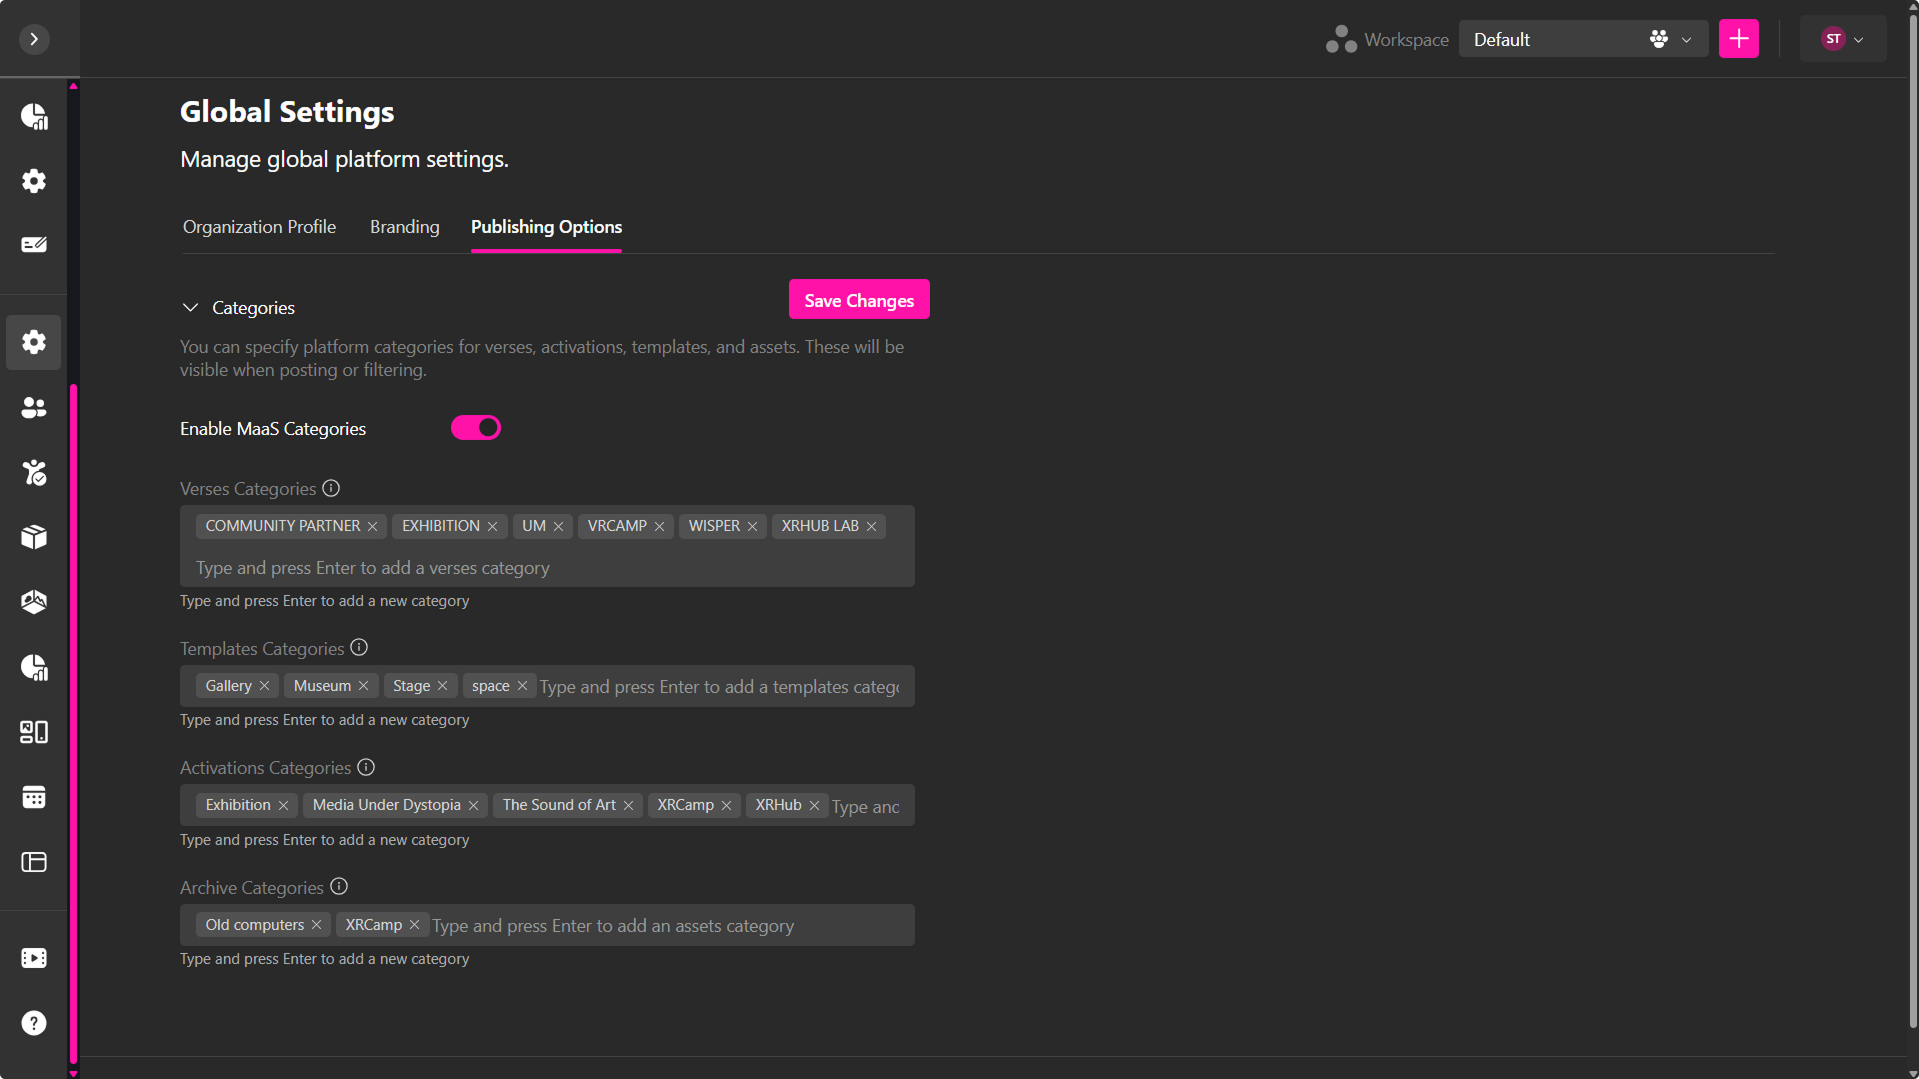
Task: Click the pink plus button in header
Action: point(1738,39)
